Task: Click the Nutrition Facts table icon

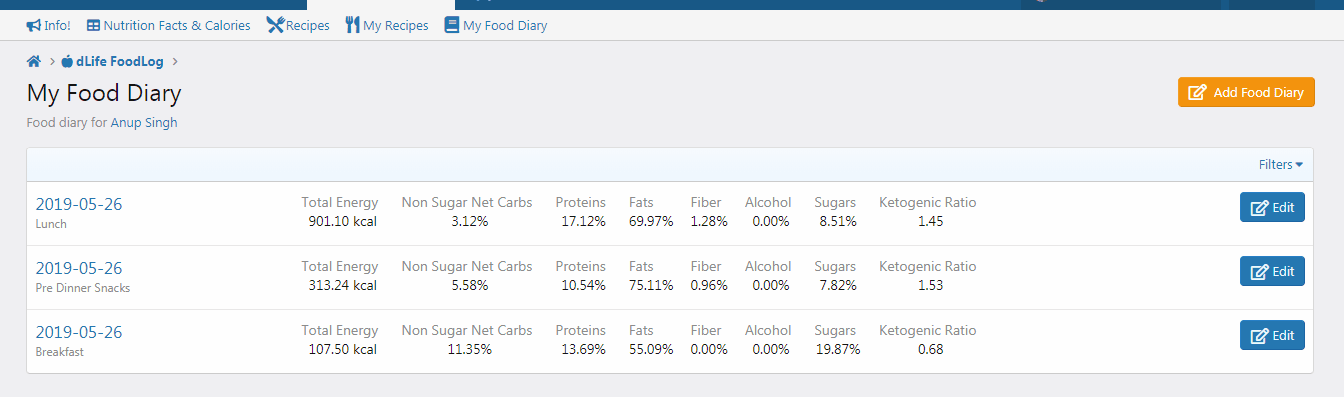Action: pyautogui.click(x=93, y=25)
